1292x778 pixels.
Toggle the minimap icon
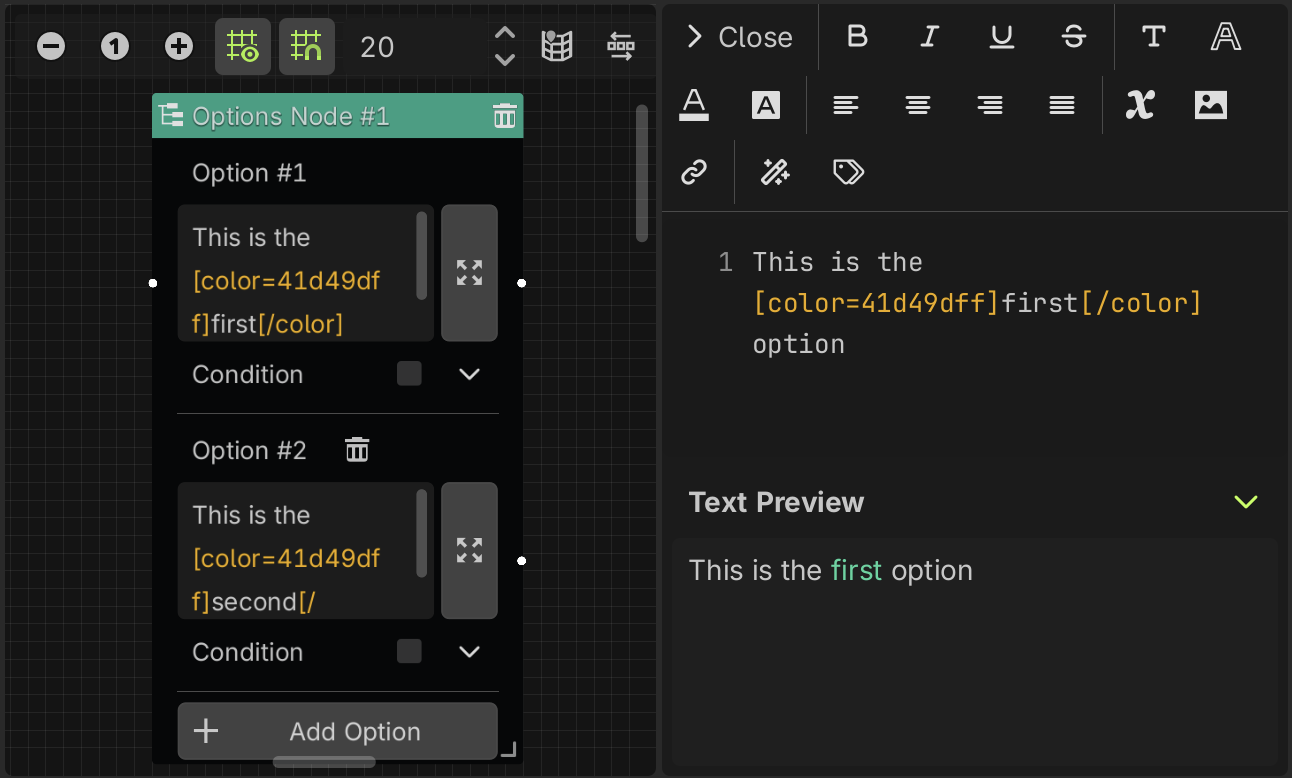(557, 46)
